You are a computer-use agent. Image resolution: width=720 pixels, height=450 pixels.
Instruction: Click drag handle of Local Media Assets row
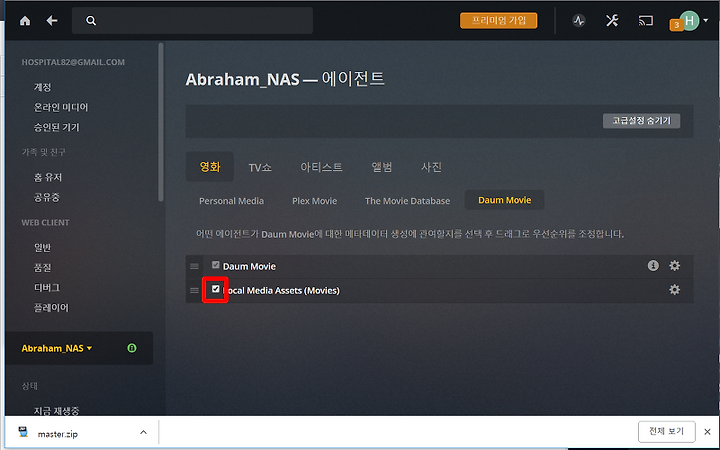point(194,290)
